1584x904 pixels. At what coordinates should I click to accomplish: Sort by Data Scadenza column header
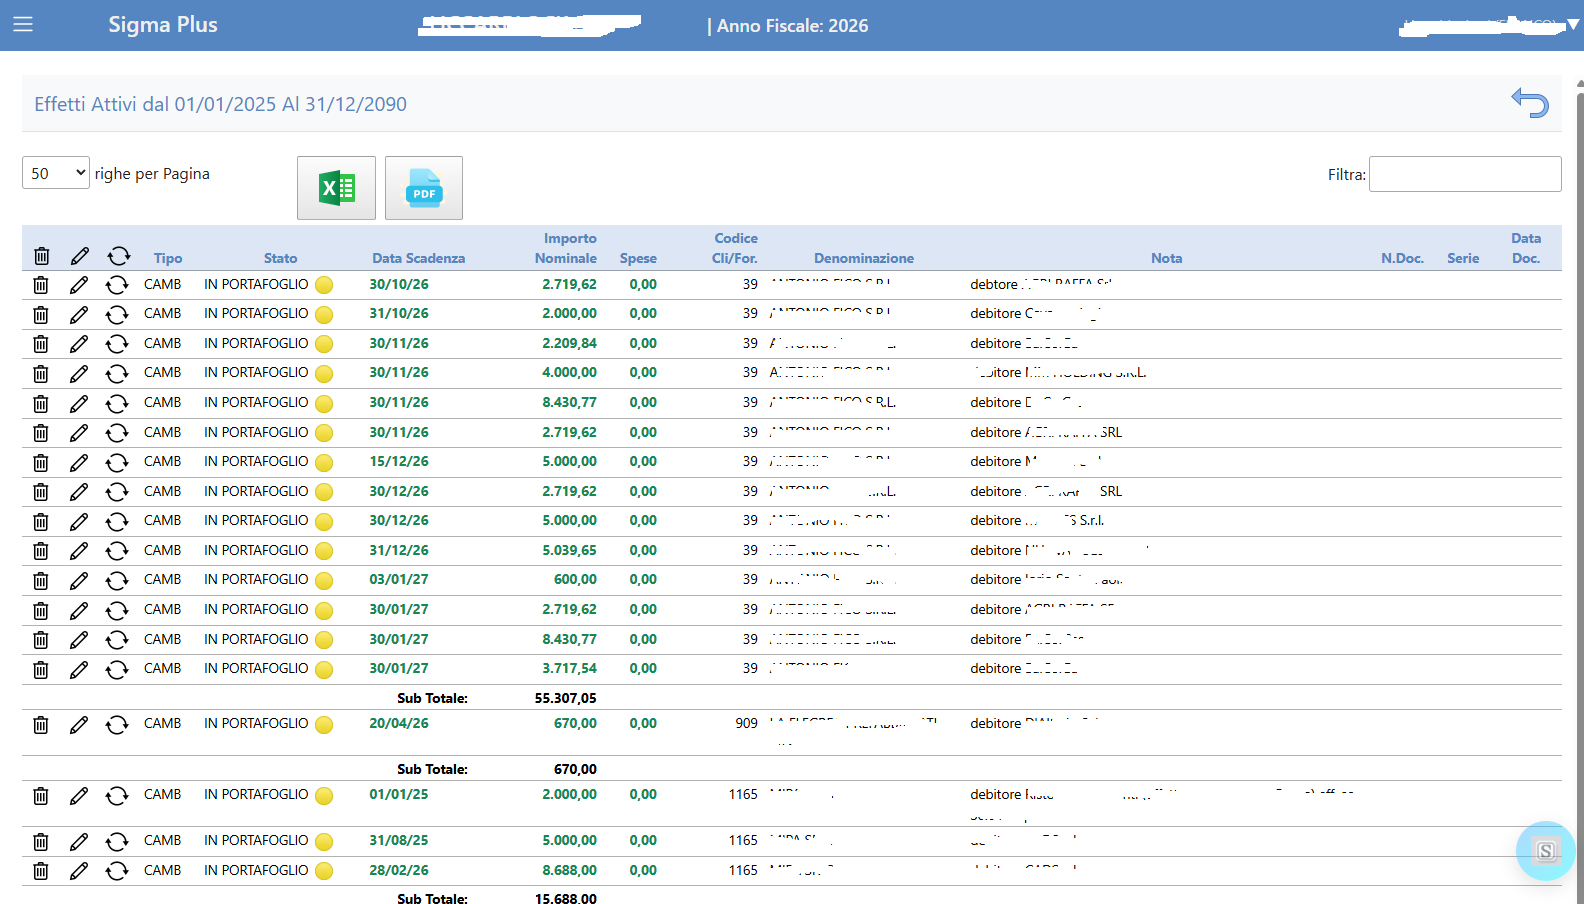[x=418, y=258]
